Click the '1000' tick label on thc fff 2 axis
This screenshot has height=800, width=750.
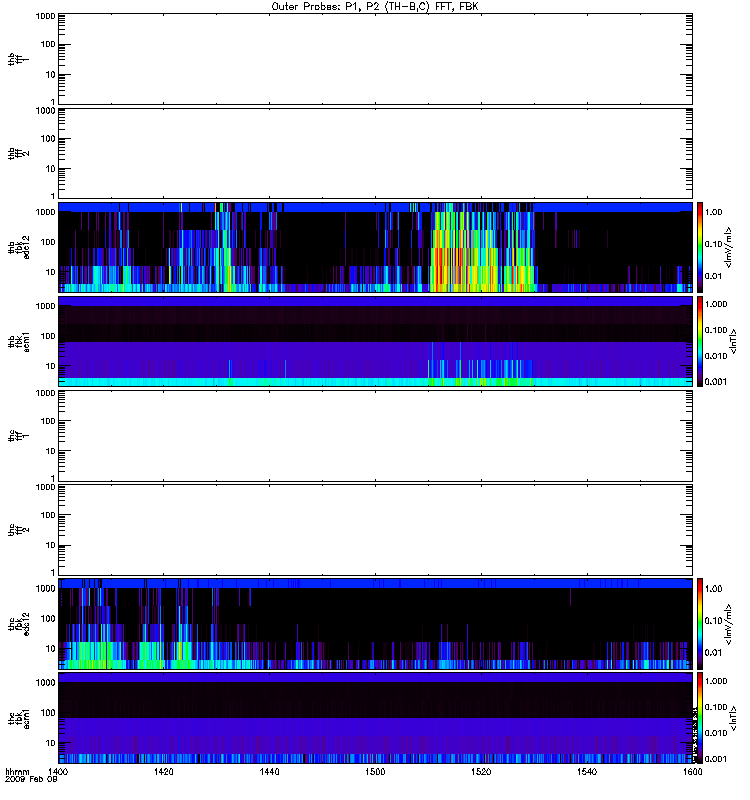(x=45, y=487)
